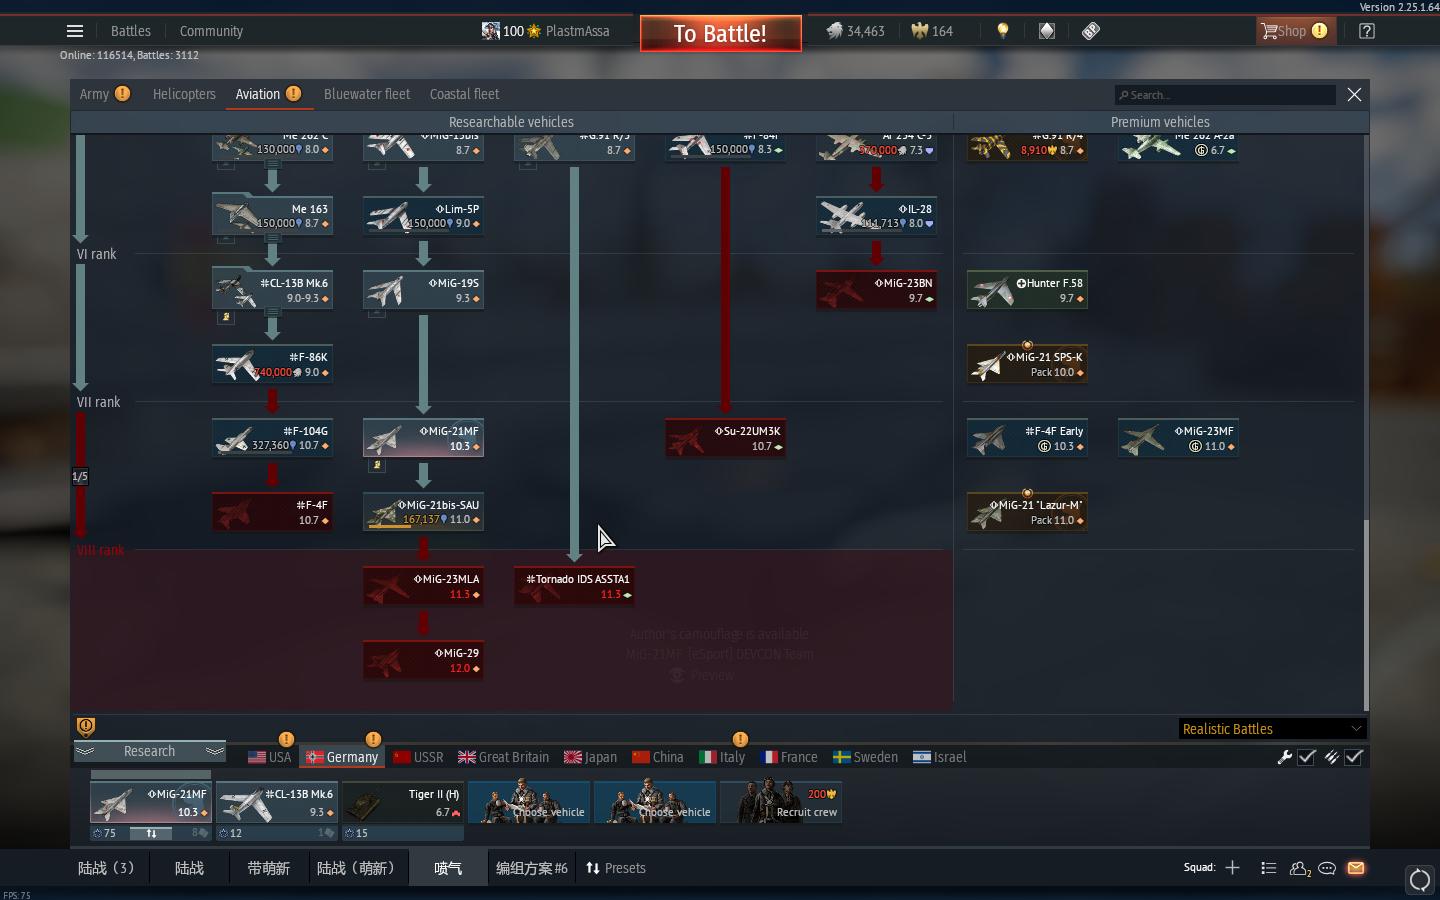Select the MiG-23BN vehicle
Image resolution: width=1440 pixels, height=900 pixels.
coord(876,290)
